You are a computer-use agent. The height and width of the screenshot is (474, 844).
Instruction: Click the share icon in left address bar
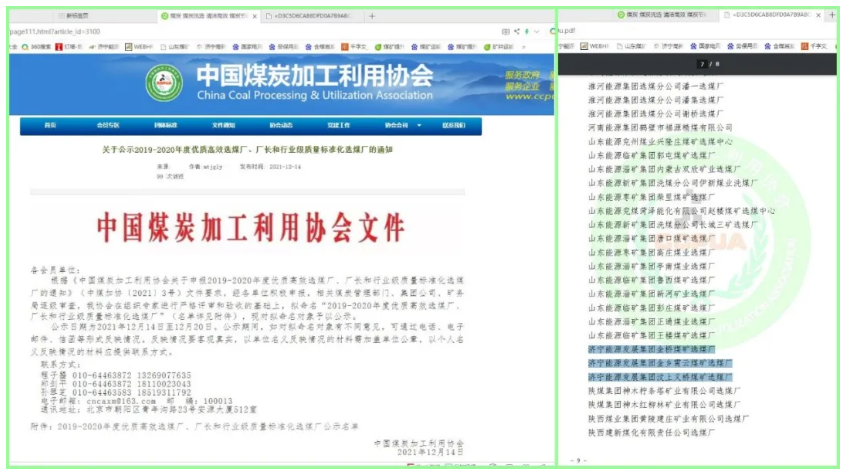(517, 32)
